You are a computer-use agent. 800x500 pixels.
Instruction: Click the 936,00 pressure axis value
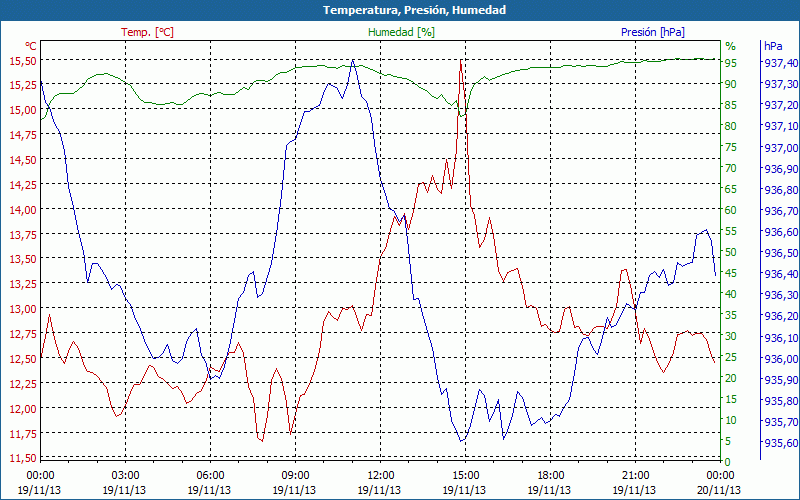(x=779, y=359)
